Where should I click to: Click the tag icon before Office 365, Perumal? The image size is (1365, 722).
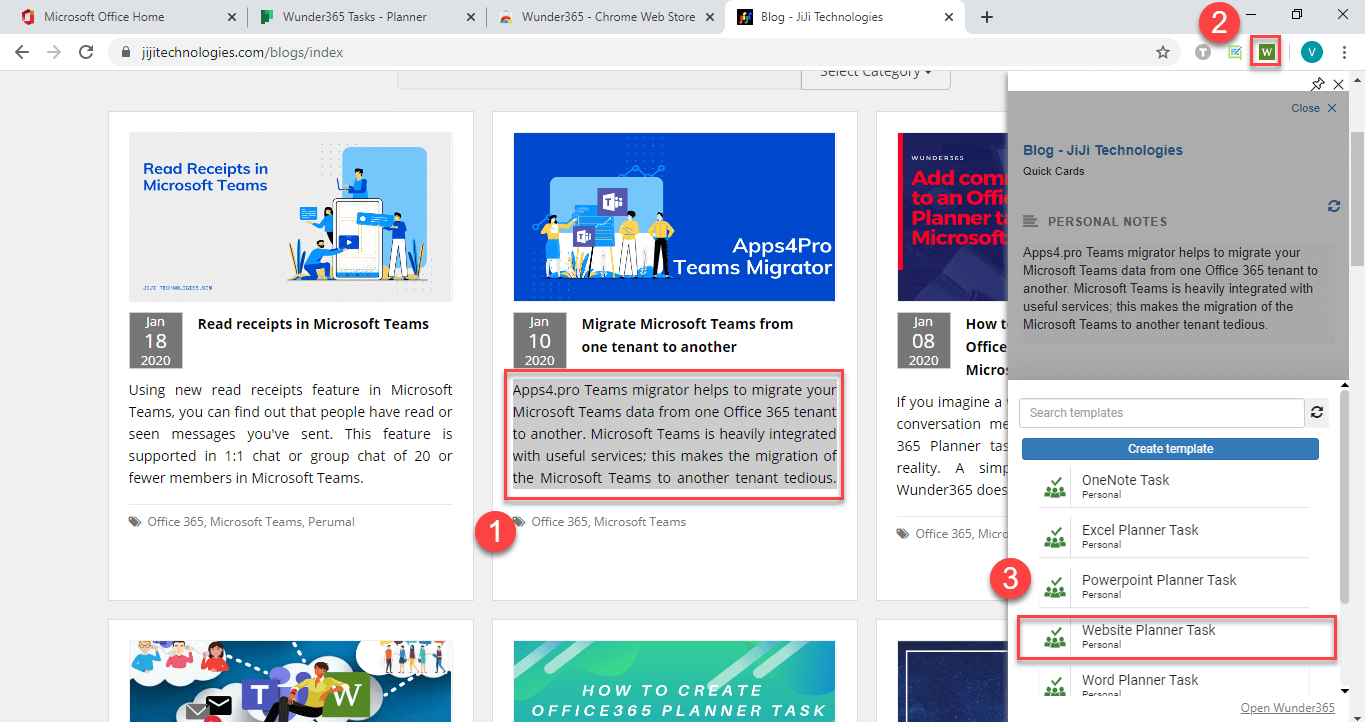point(135,522)
